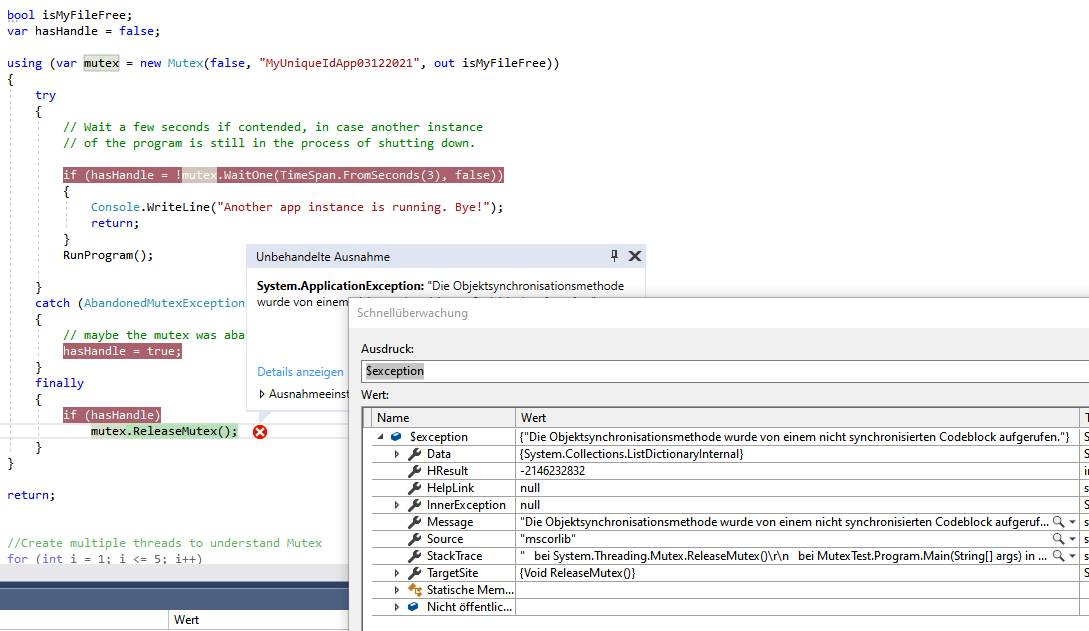Open visualizer dropdown arrow in Message row

click(x=1072, y=522)
